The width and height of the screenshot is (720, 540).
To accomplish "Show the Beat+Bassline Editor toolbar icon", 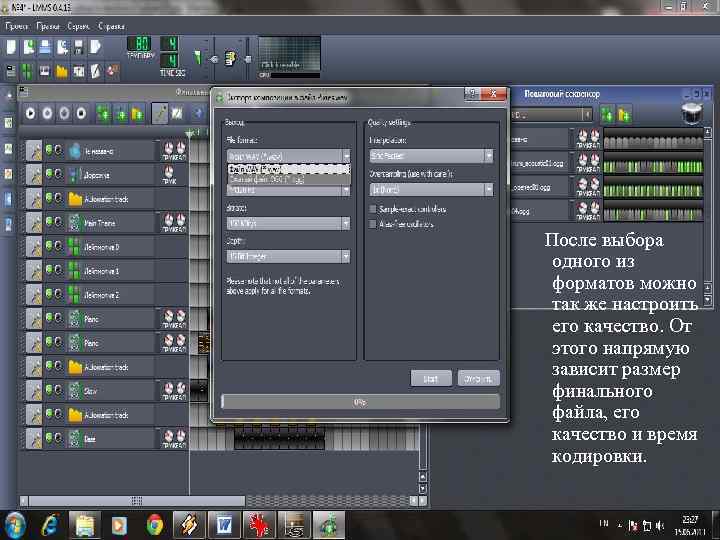I will pos(28,72).
